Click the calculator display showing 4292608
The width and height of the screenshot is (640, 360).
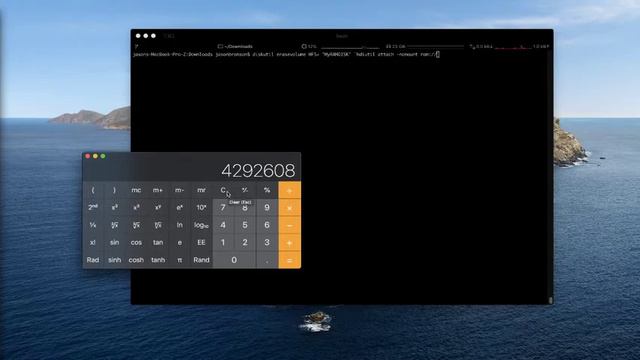tap(258, 171)
